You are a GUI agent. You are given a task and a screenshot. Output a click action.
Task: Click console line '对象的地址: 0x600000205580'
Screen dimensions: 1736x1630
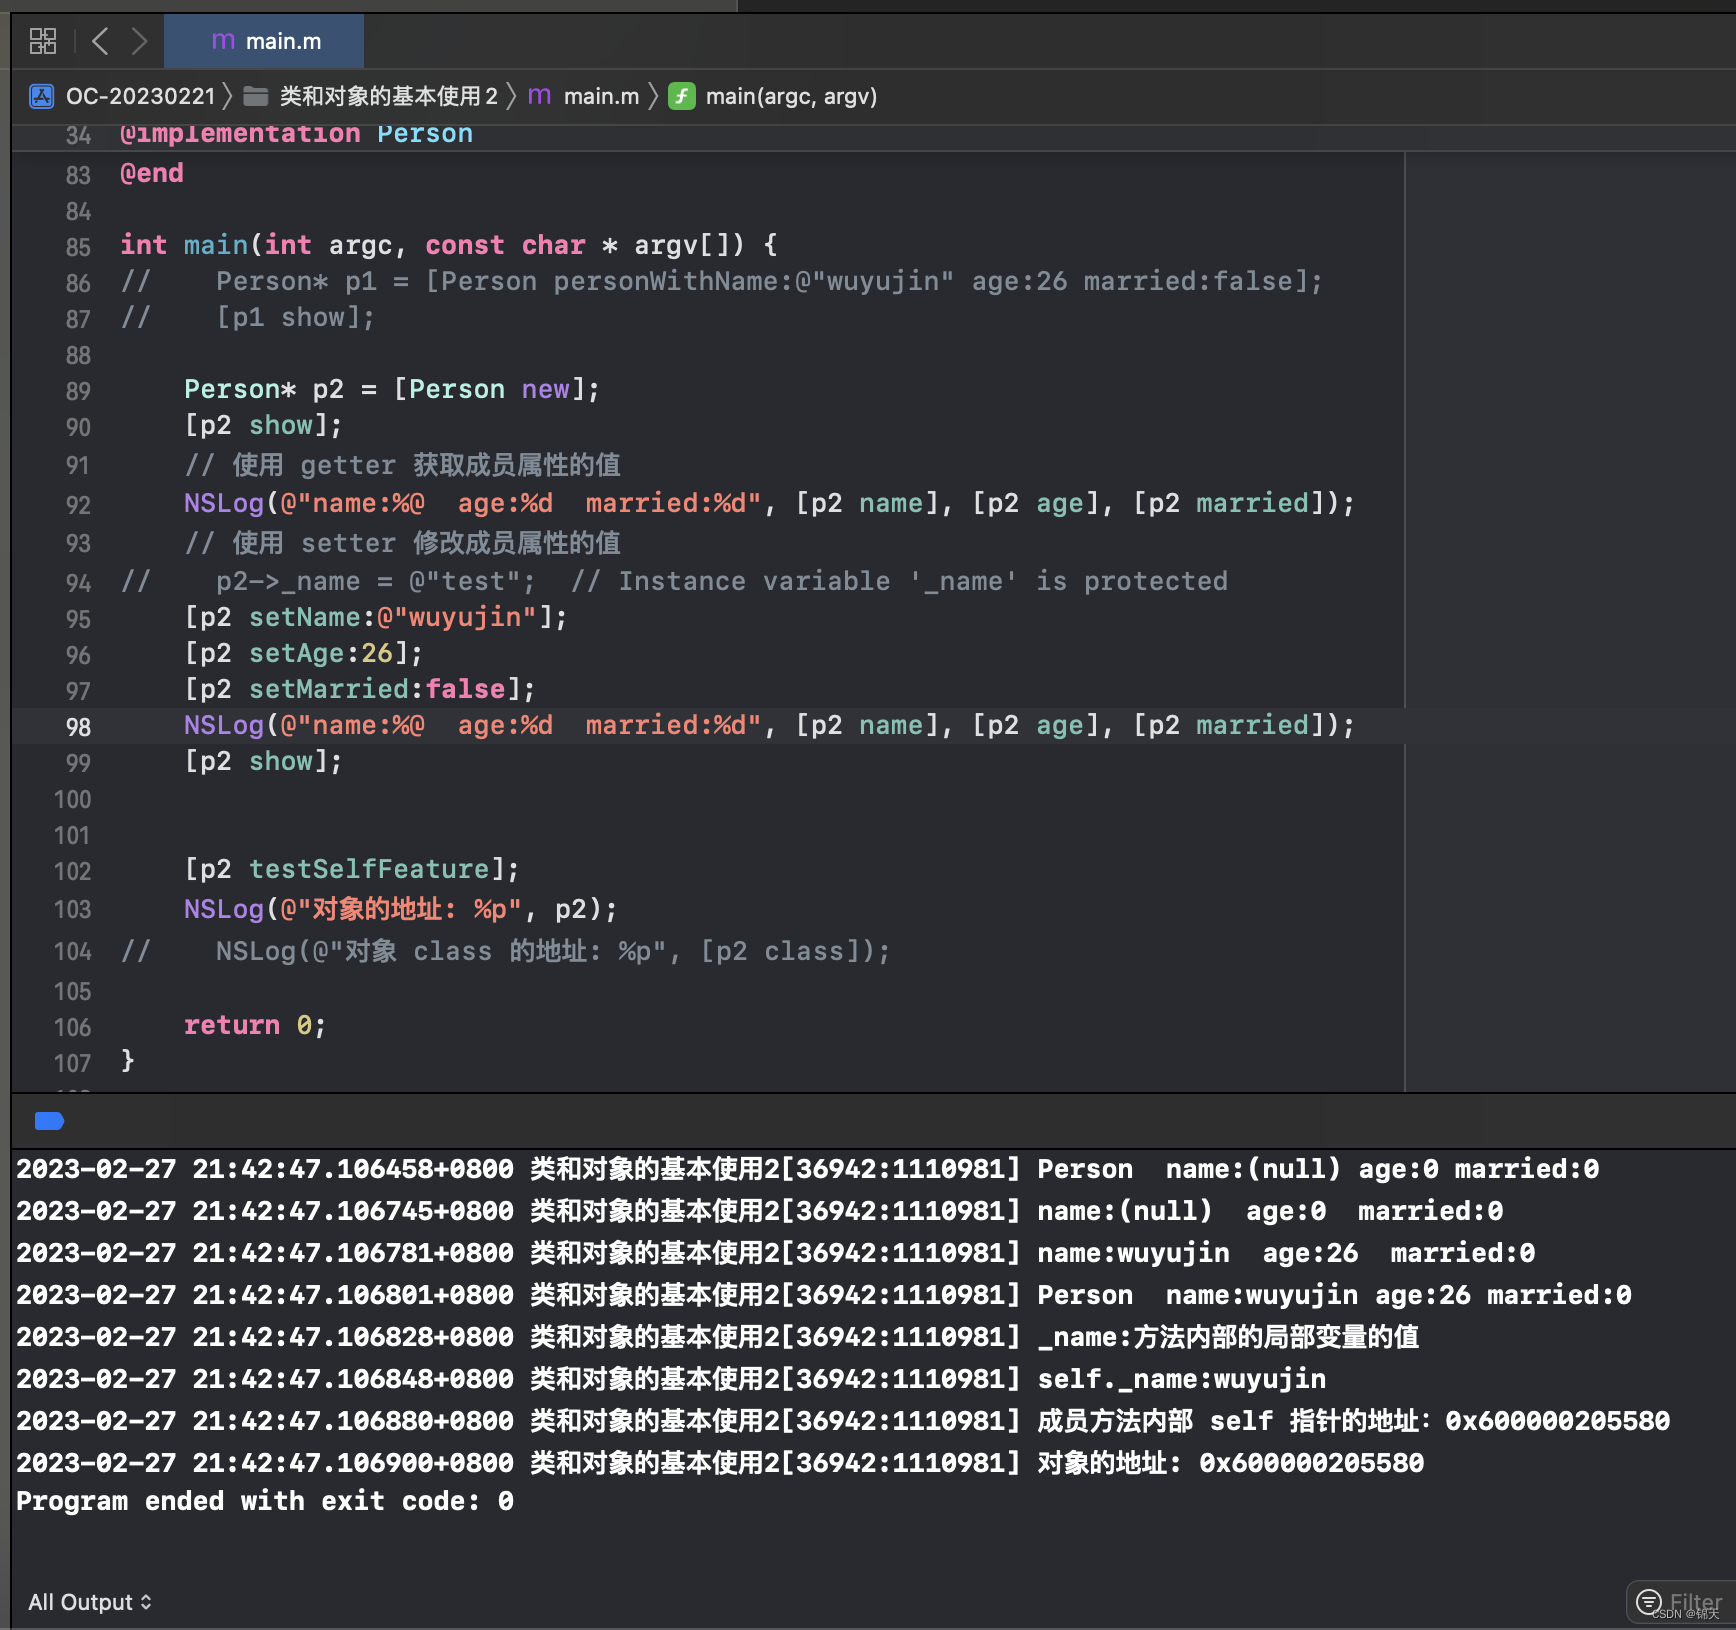1230,1463
